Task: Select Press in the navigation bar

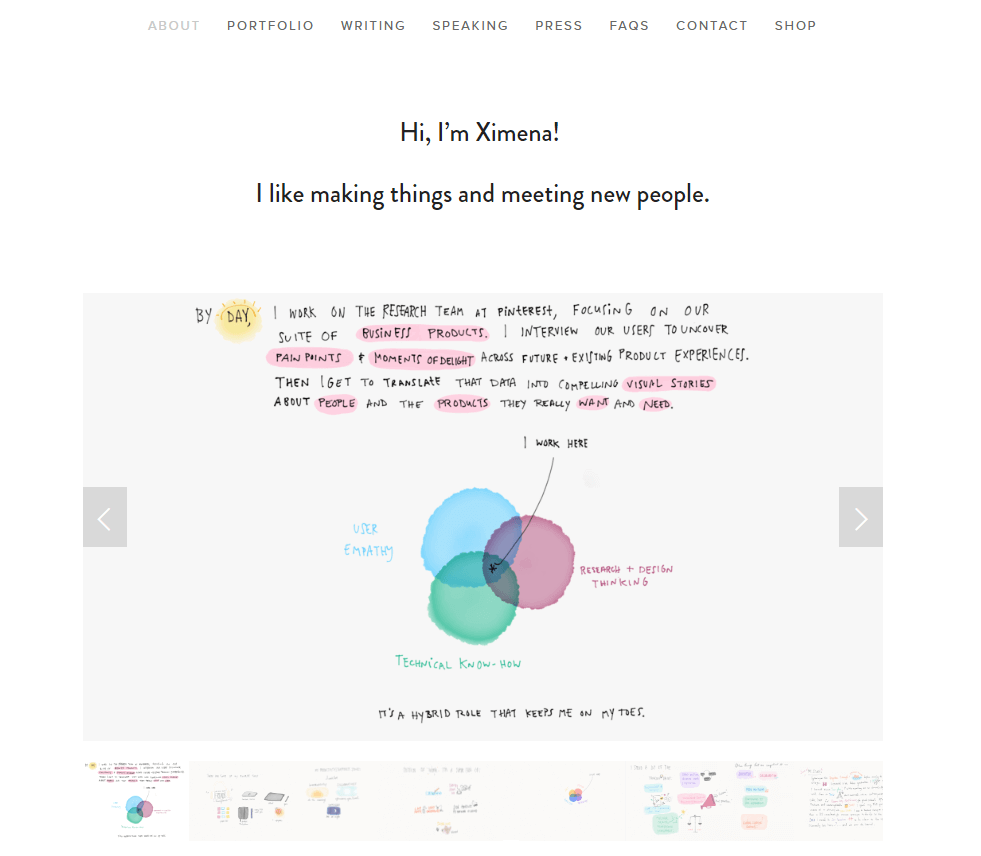Action: click(558, 26)
